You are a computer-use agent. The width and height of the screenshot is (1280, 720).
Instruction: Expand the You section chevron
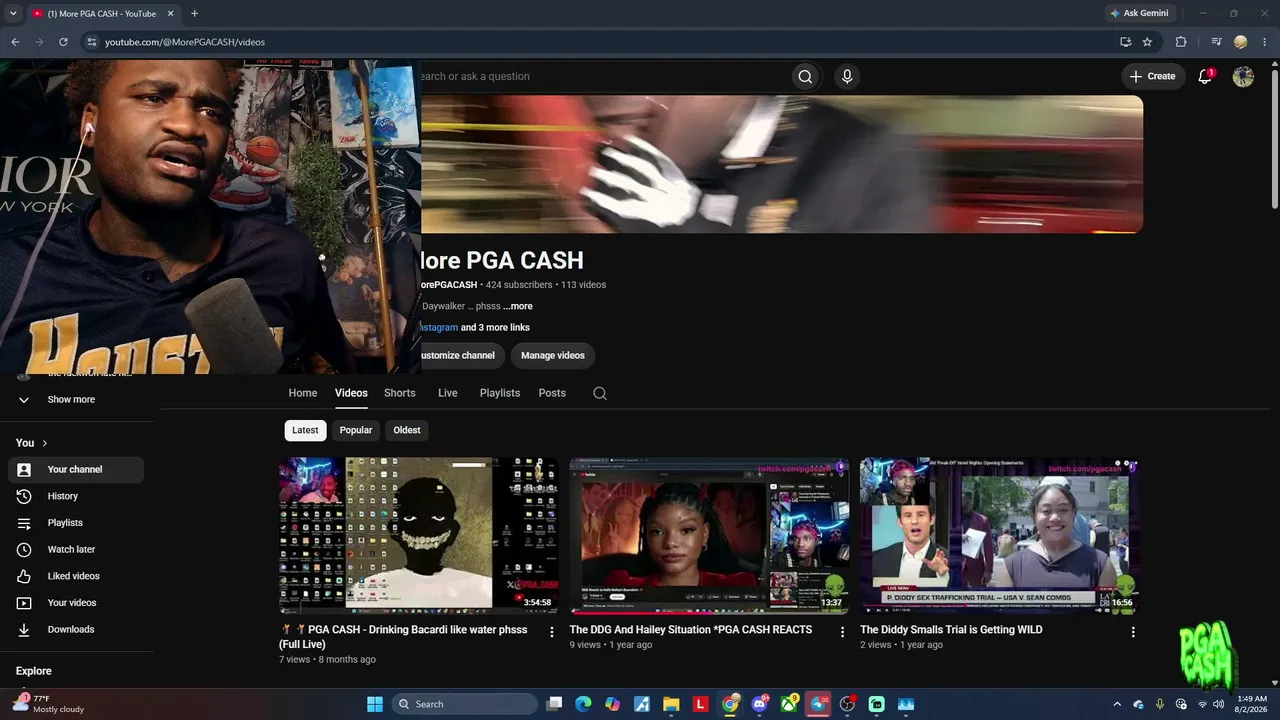[45, 443]
